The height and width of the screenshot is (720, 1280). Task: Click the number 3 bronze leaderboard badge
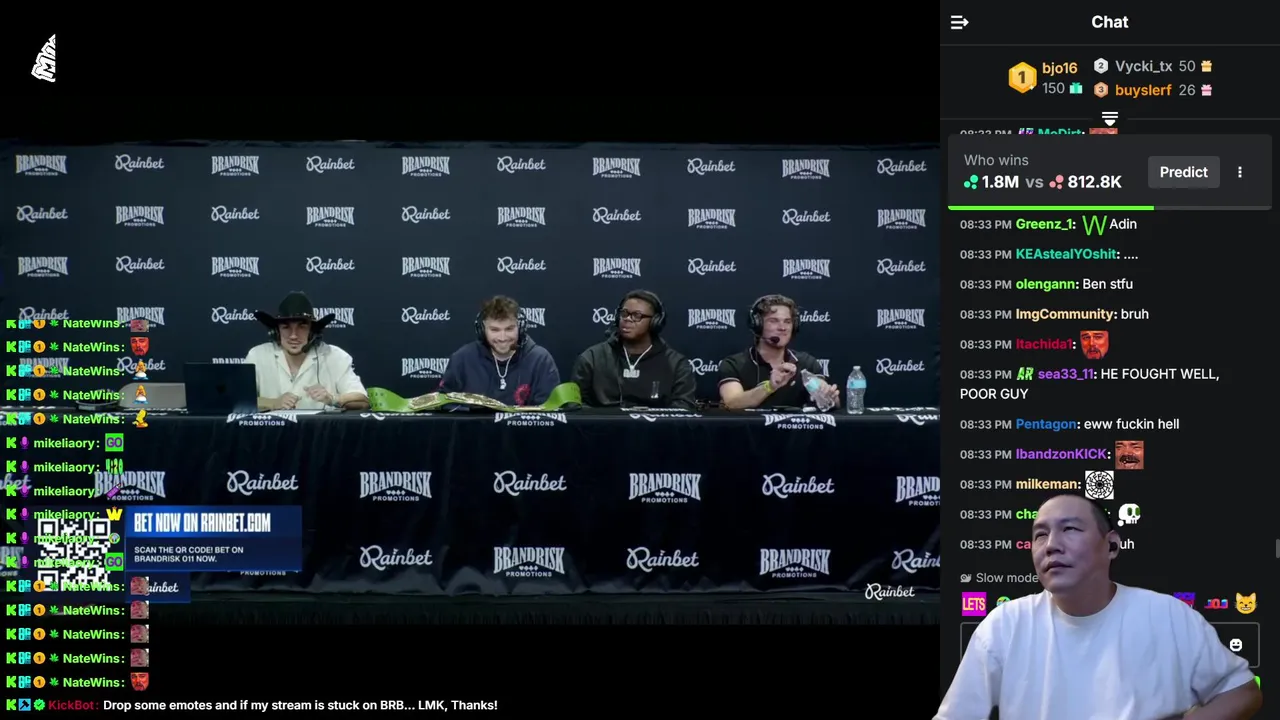point(1101,90)
